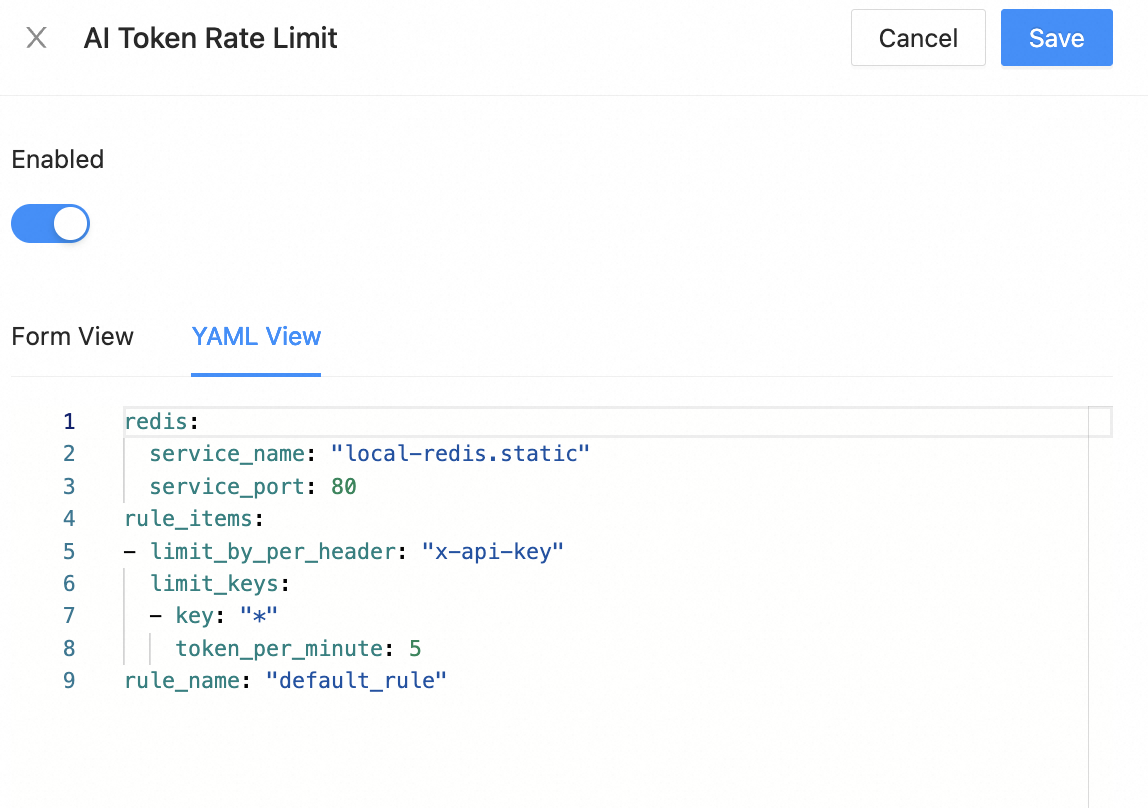Close the AI Token Rate Limit panel

tap(36, 38)
